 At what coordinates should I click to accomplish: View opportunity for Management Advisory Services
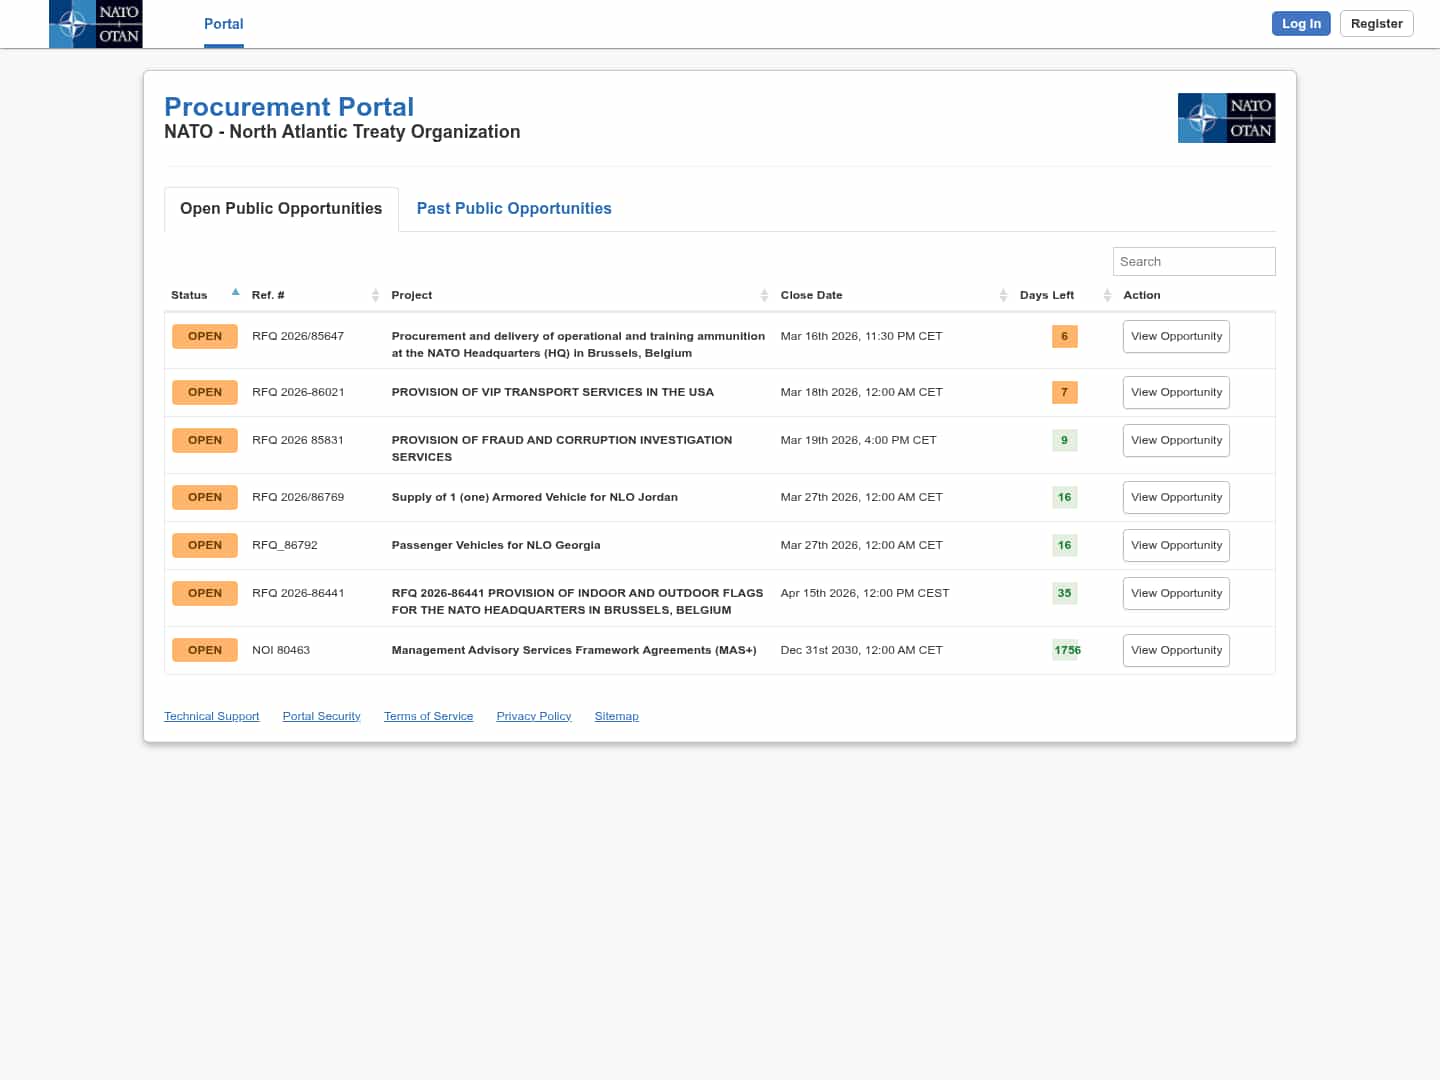1176,651
